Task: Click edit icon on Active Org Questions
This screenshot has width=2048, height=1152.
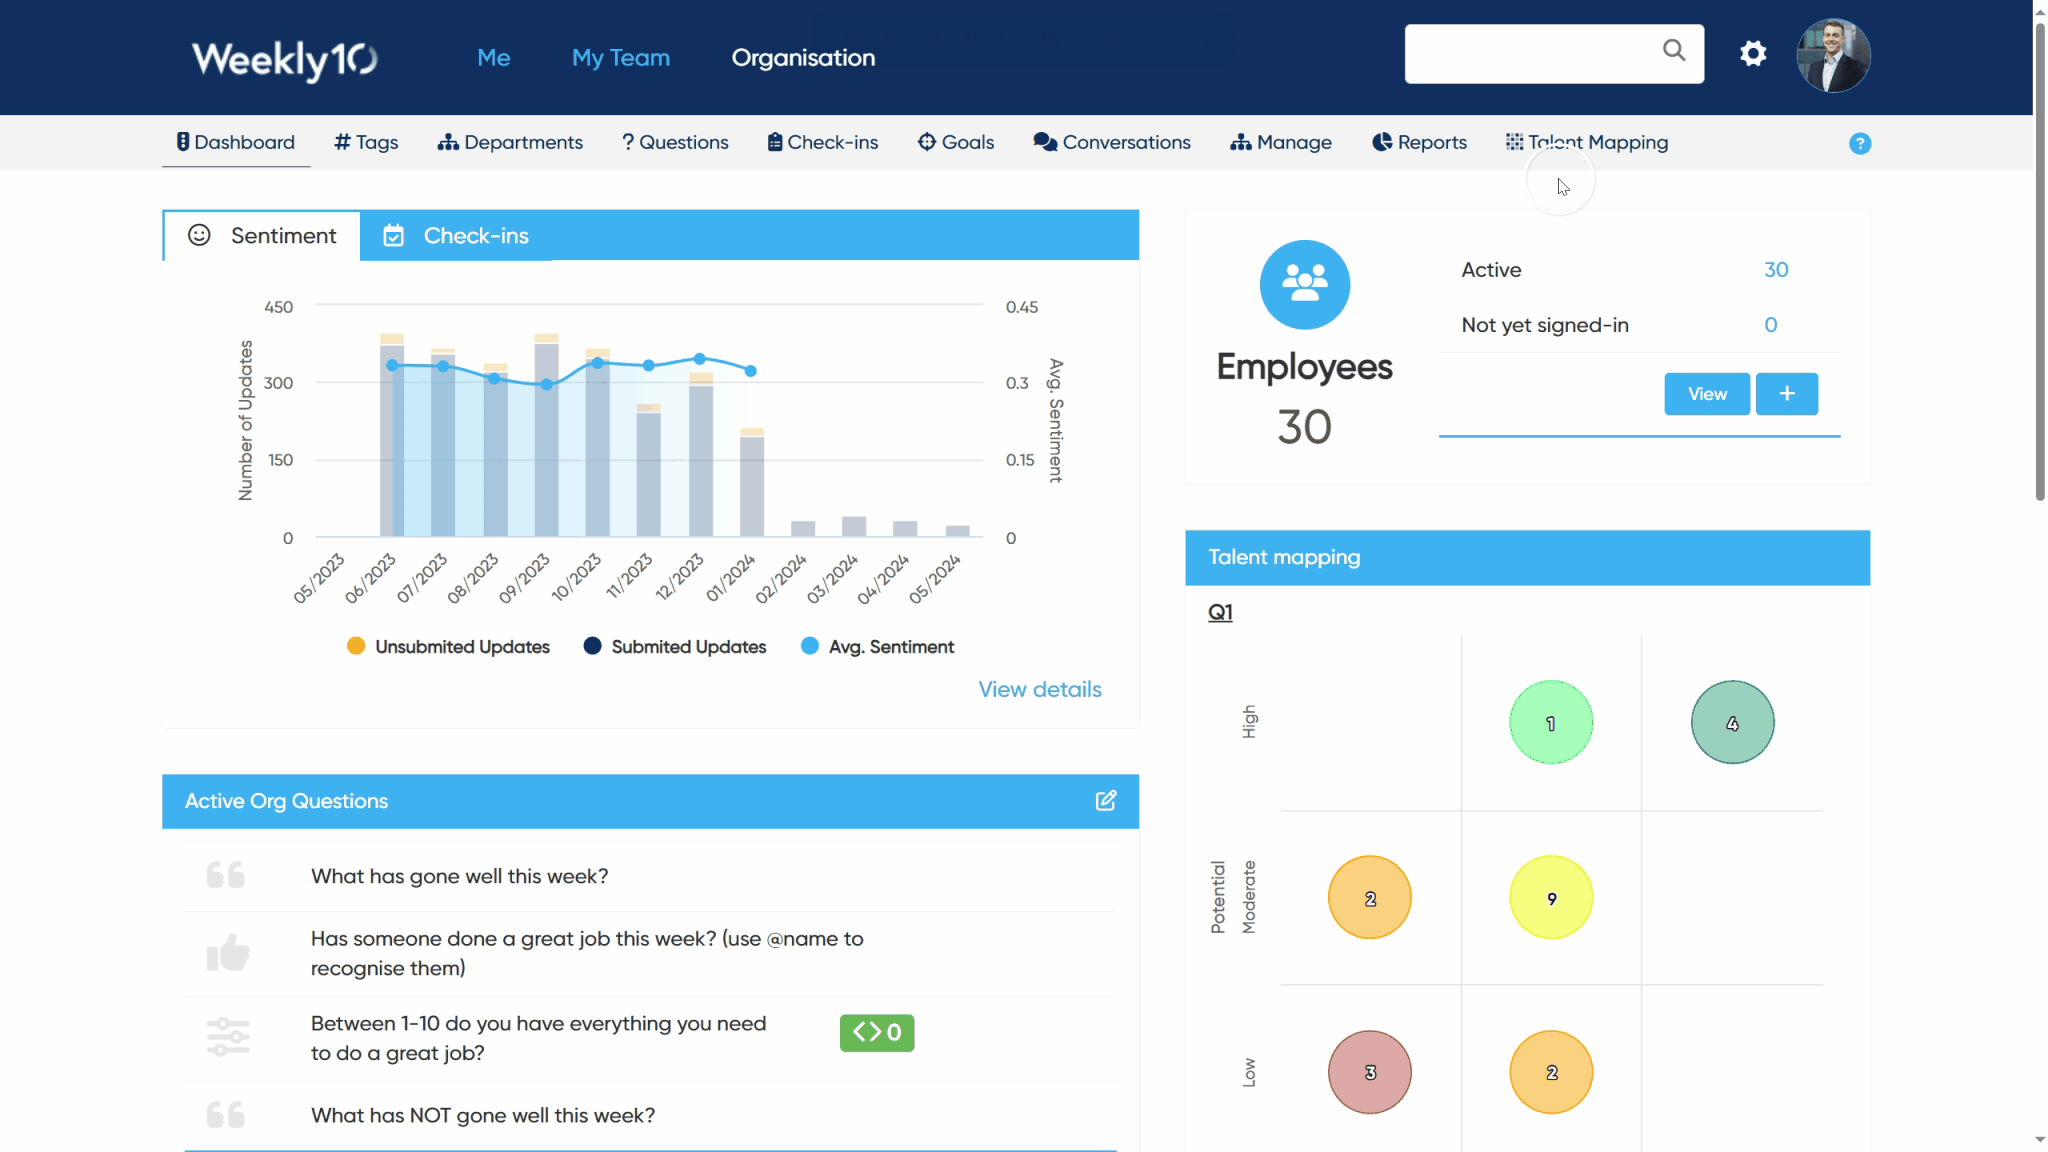Action: tap(1105, 801)
